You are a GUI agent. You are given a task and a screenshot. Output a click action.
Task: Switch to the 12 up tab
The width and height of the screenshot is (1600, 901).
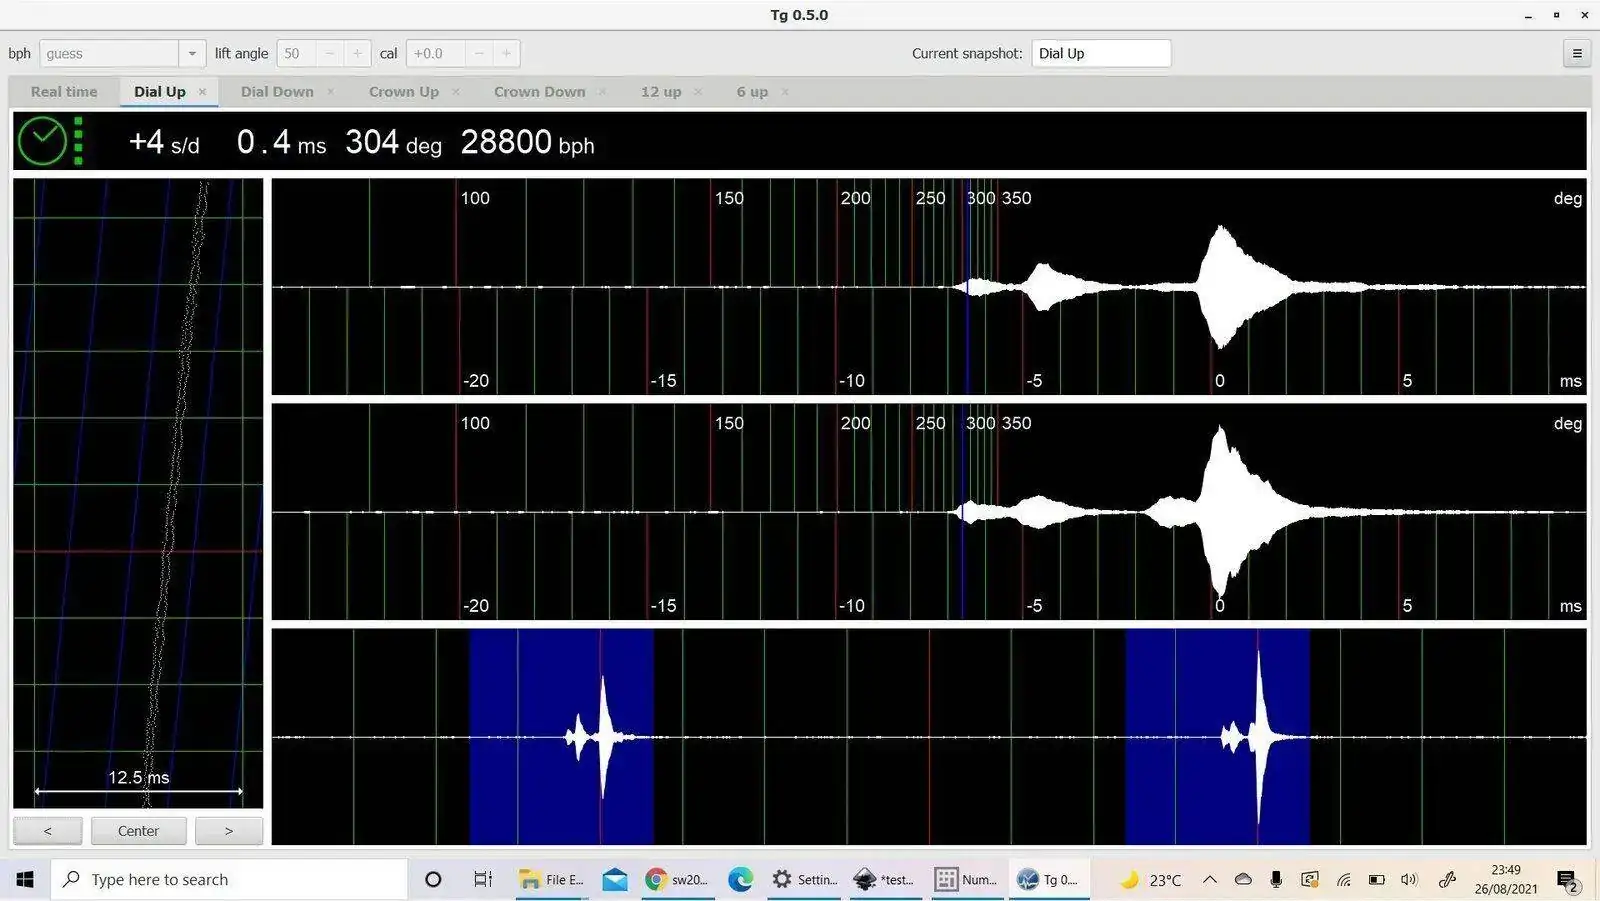[661, 92]
